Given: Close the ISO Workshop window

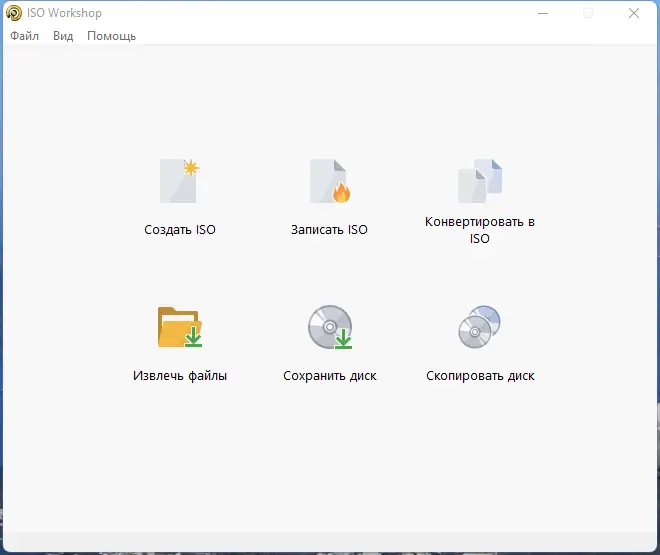Looking at the screenshot, I should pos(634,13).
